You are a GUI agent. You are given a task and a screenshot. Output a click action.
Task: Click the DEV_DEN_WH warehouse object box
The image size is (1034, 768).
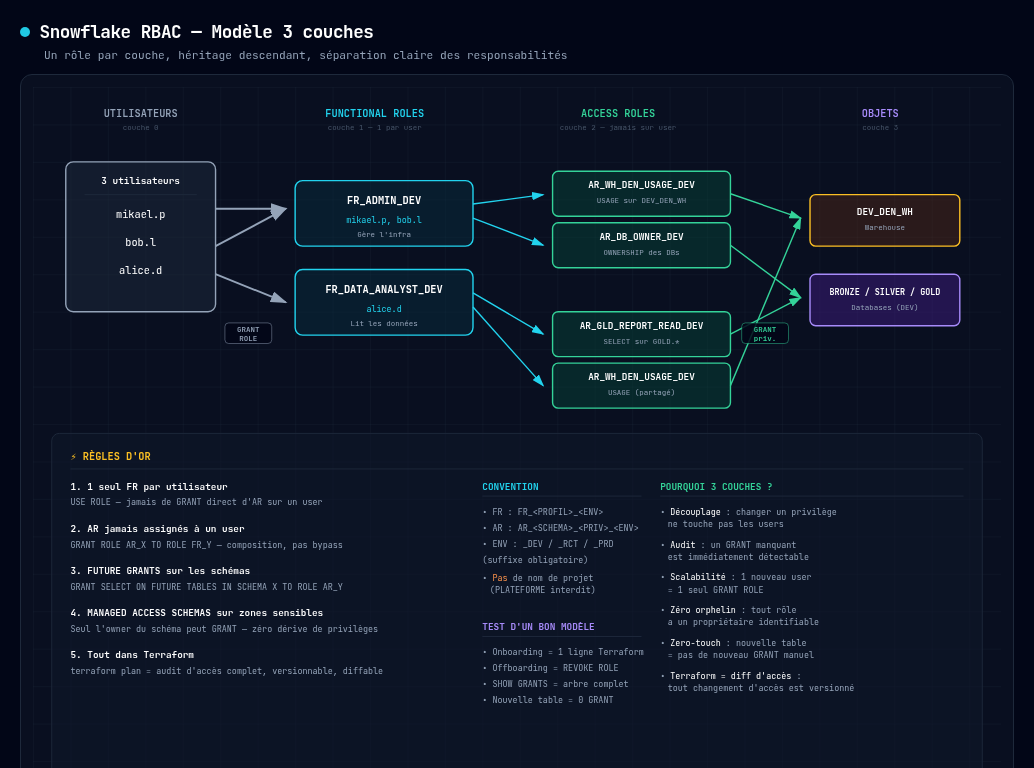885,221
